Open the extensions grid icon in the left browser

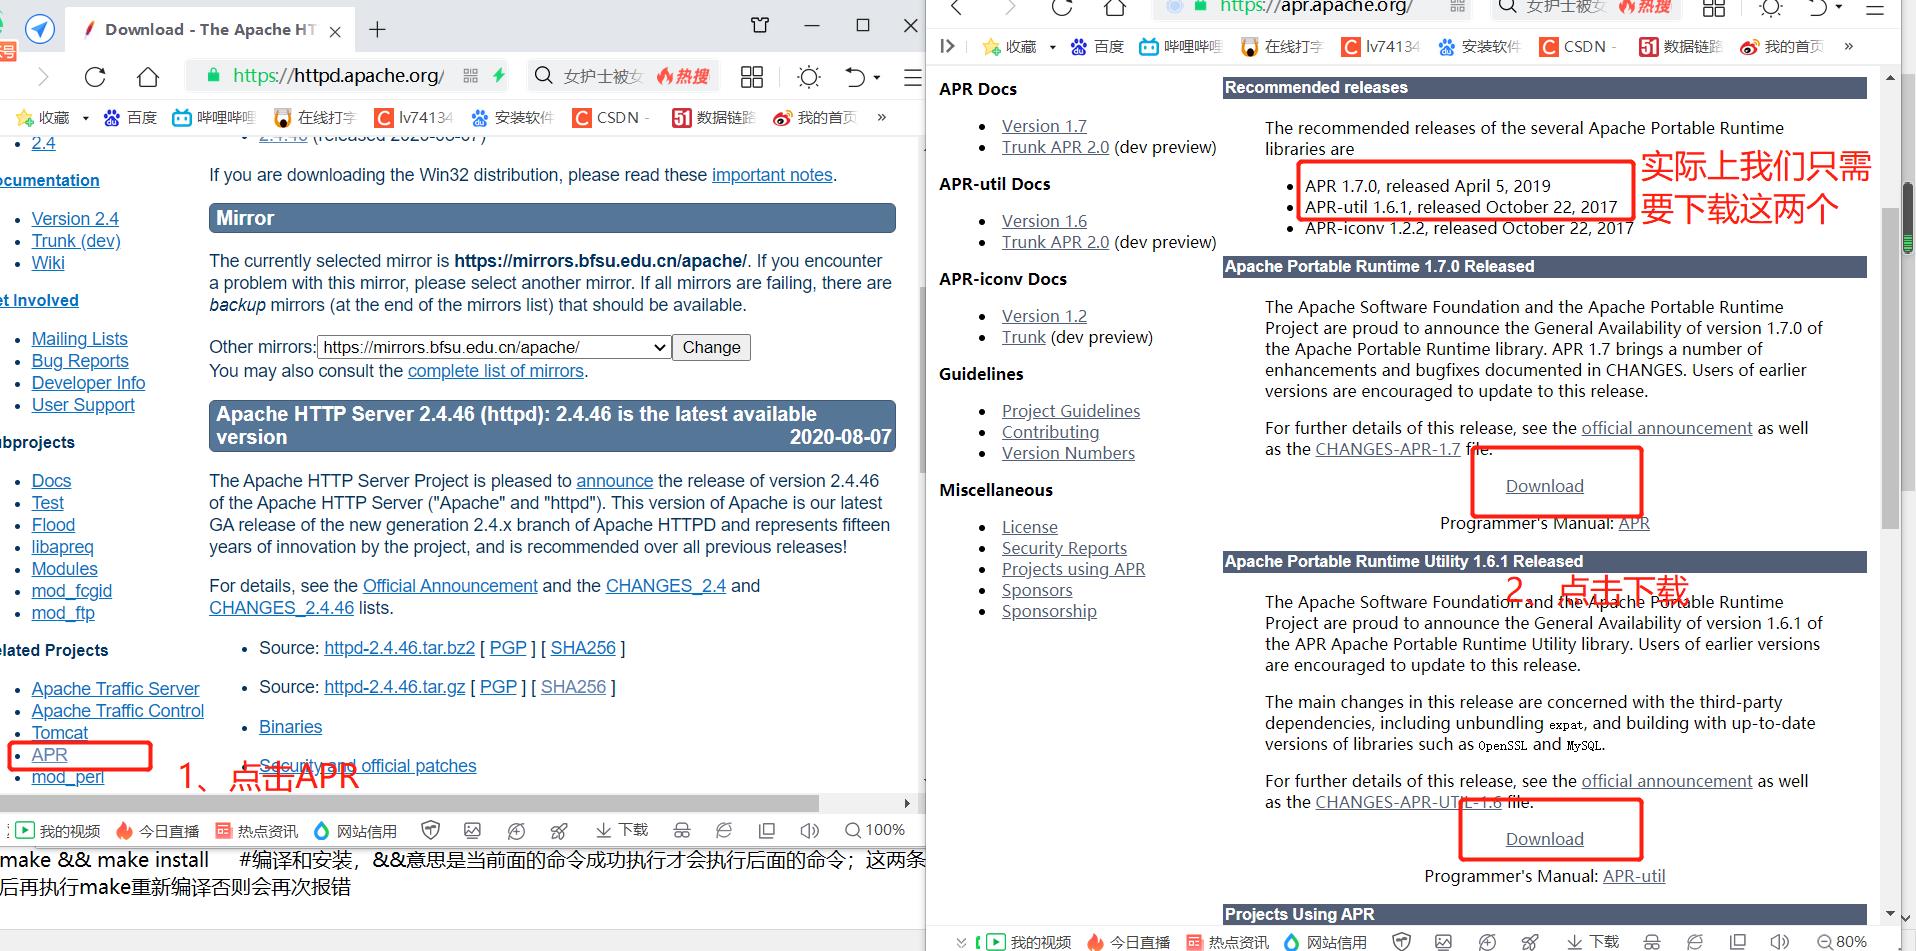752,77
